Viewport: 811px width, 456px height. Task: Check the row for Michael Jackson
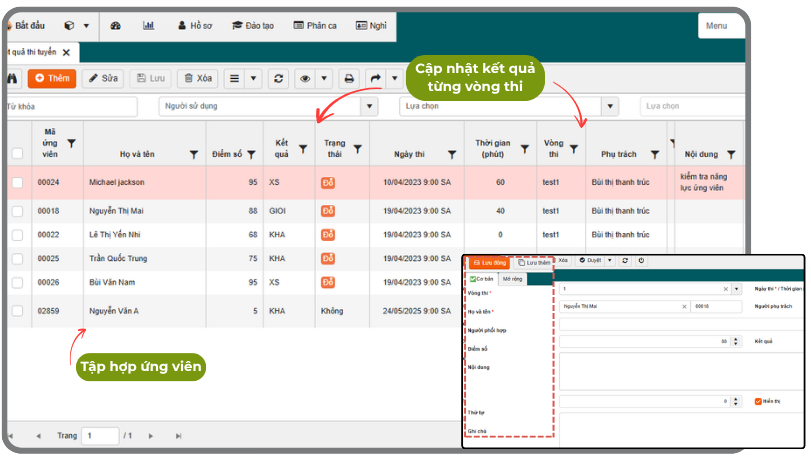coord(18,183)
